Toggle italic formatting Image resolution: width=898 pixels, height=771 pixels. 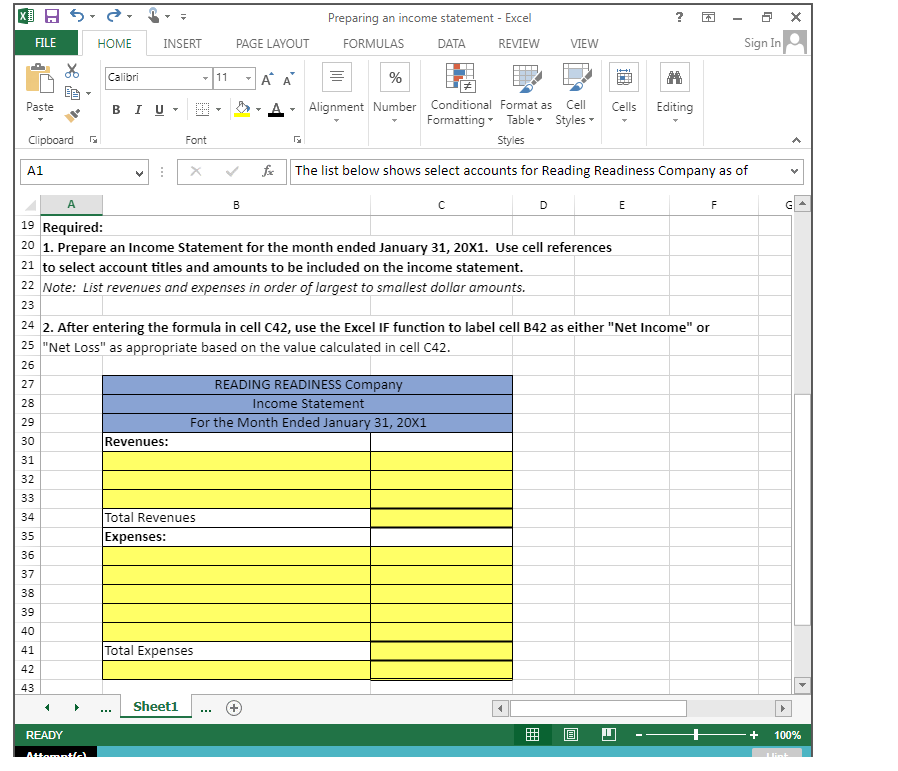click(137, 109)
